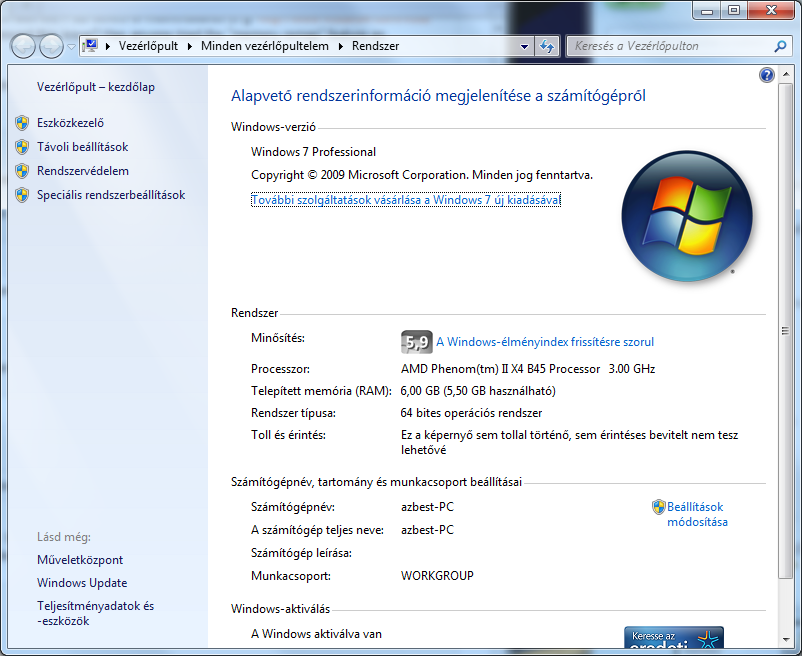Click the Windows 7 logo orb
Screen dimensions: 802x656
point(687,216)
